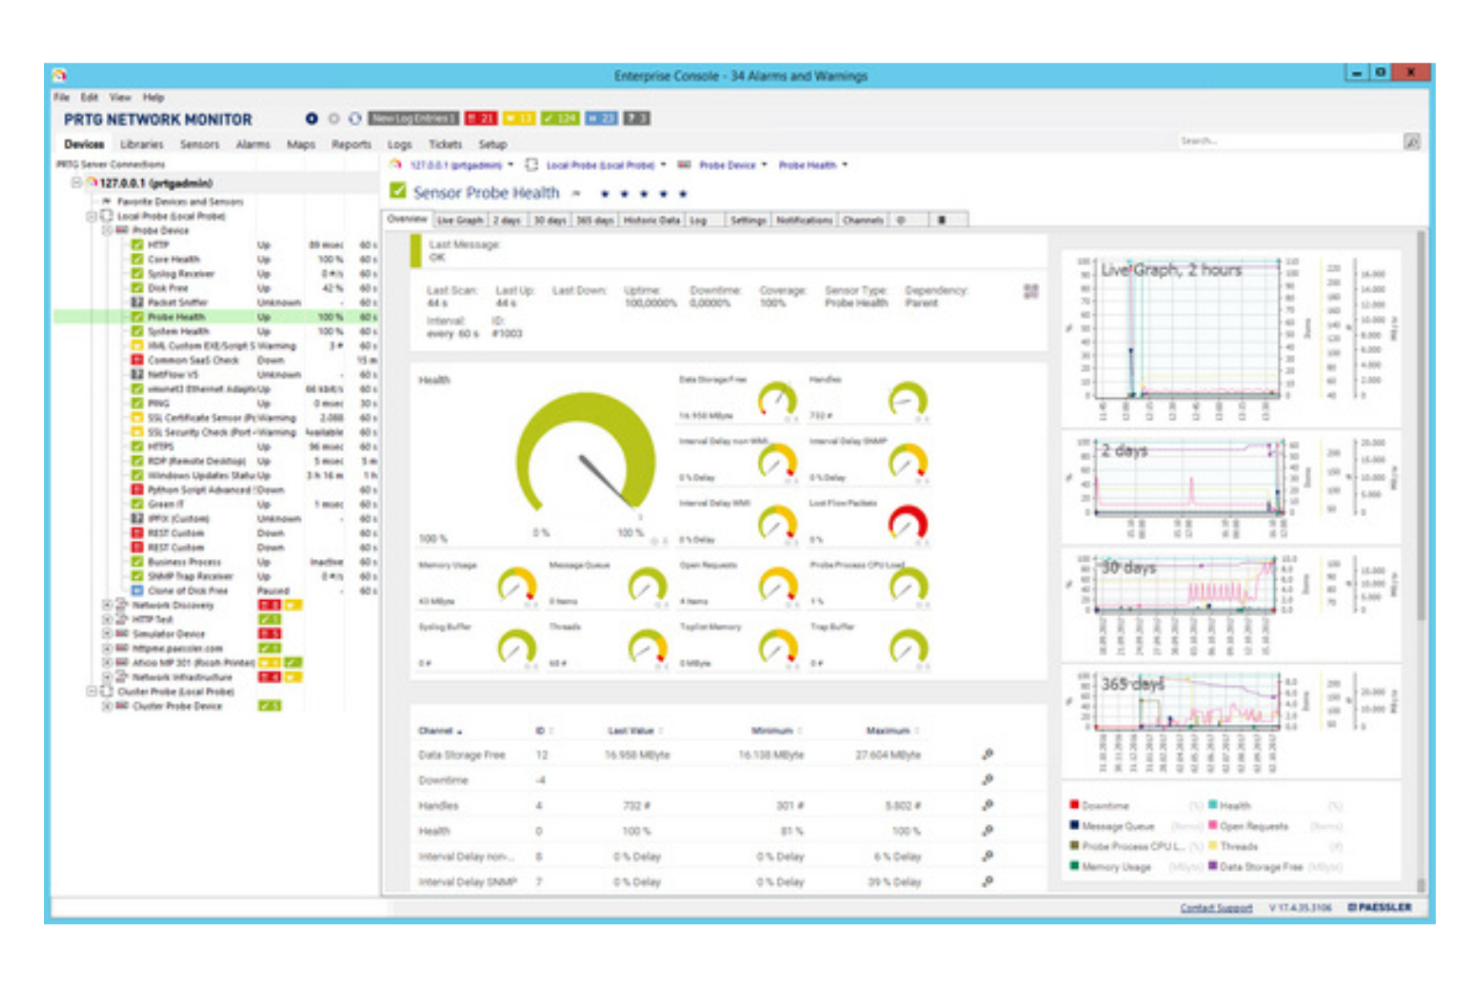This screenshot has height=987, width=1480.
Task: Click the green up sensors badge
Action: (x=560, y=118)
